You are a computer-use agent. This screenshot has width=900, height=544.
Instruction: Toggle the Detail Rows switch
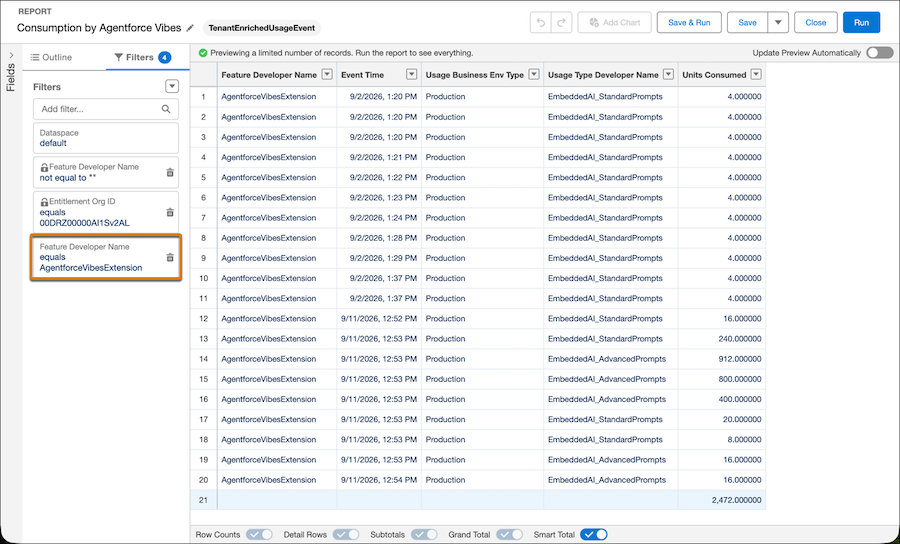(x=346, y=534)
